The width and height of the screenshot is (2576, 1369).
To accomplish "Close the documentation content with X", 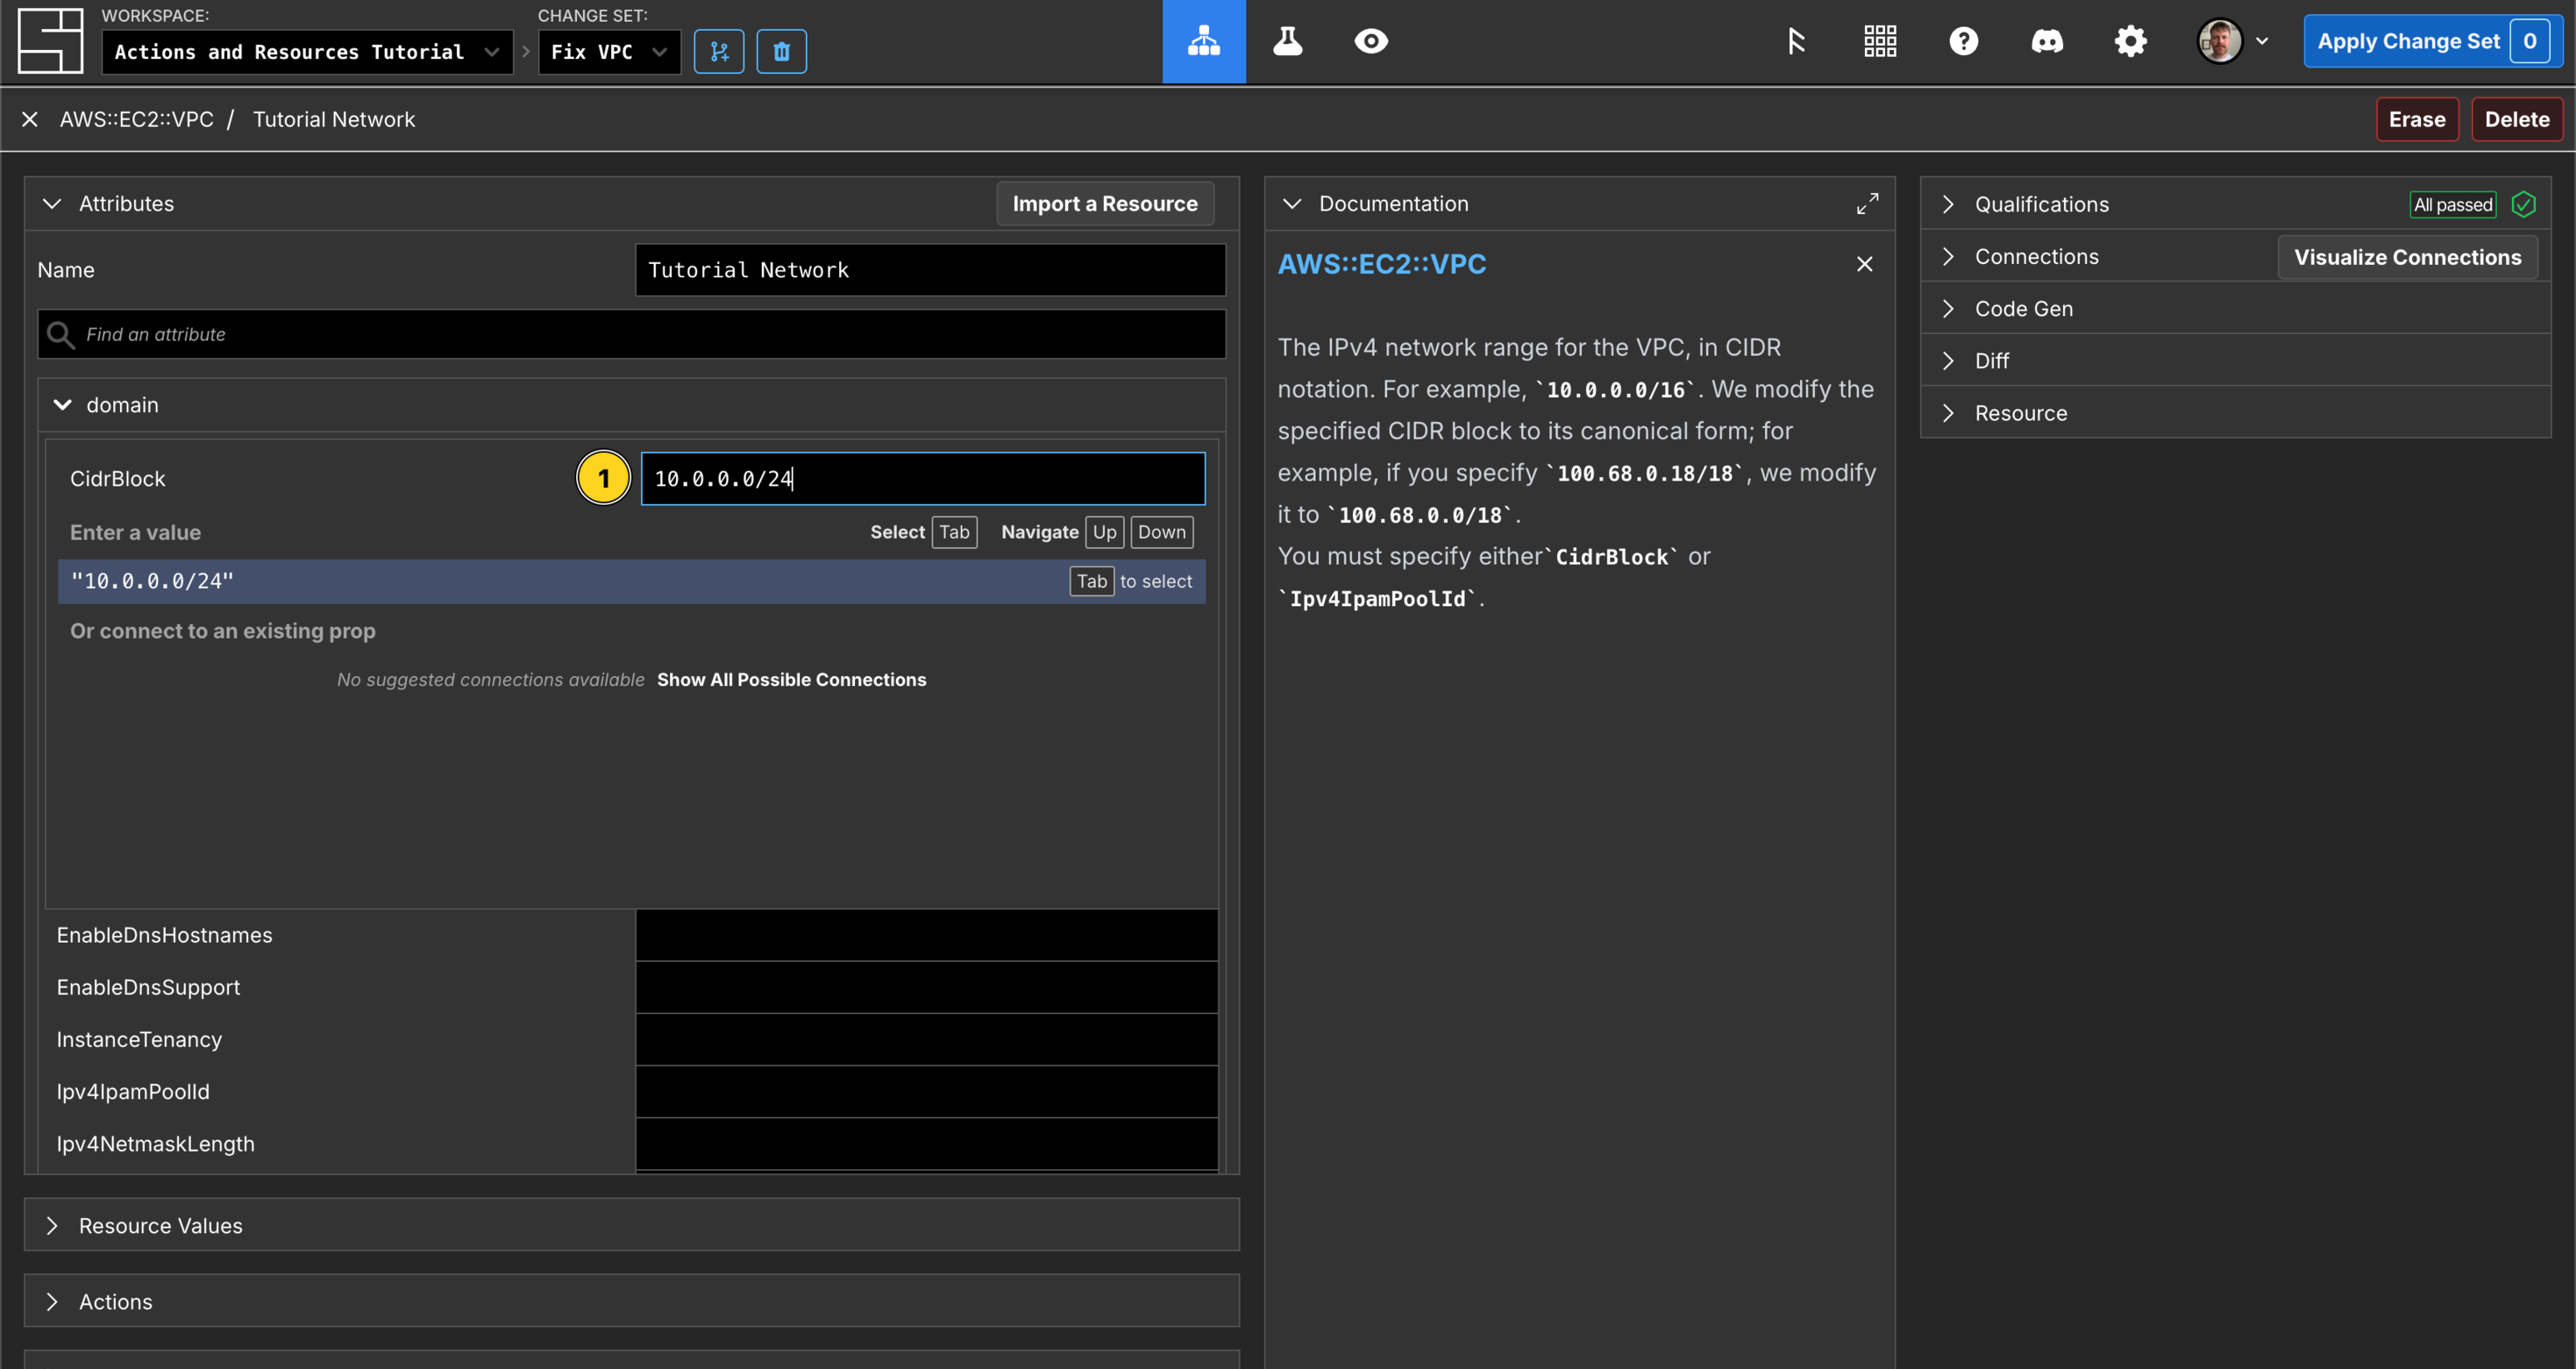I will [x=1865, y=264].
